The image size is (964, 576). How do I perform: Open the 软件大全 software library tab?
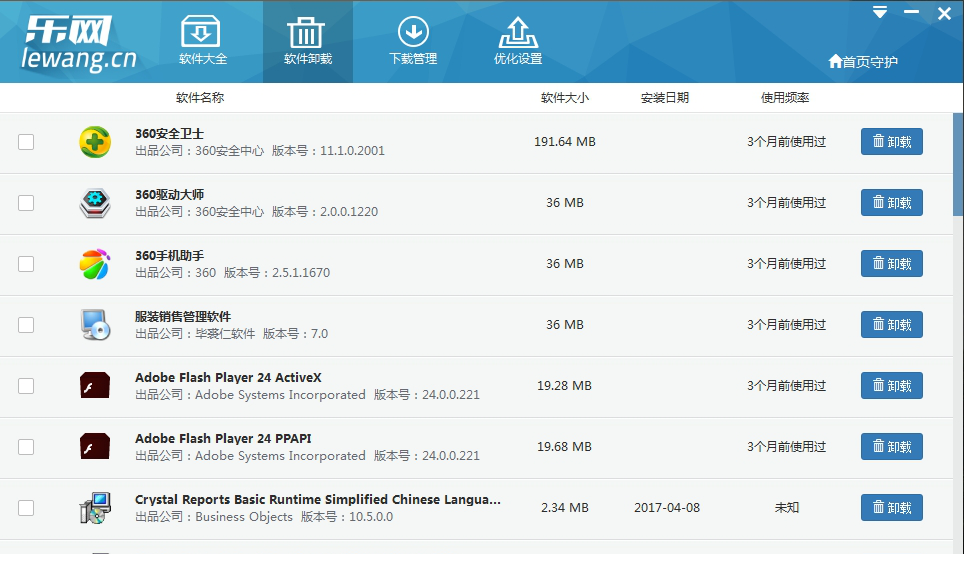click(202, 41)
